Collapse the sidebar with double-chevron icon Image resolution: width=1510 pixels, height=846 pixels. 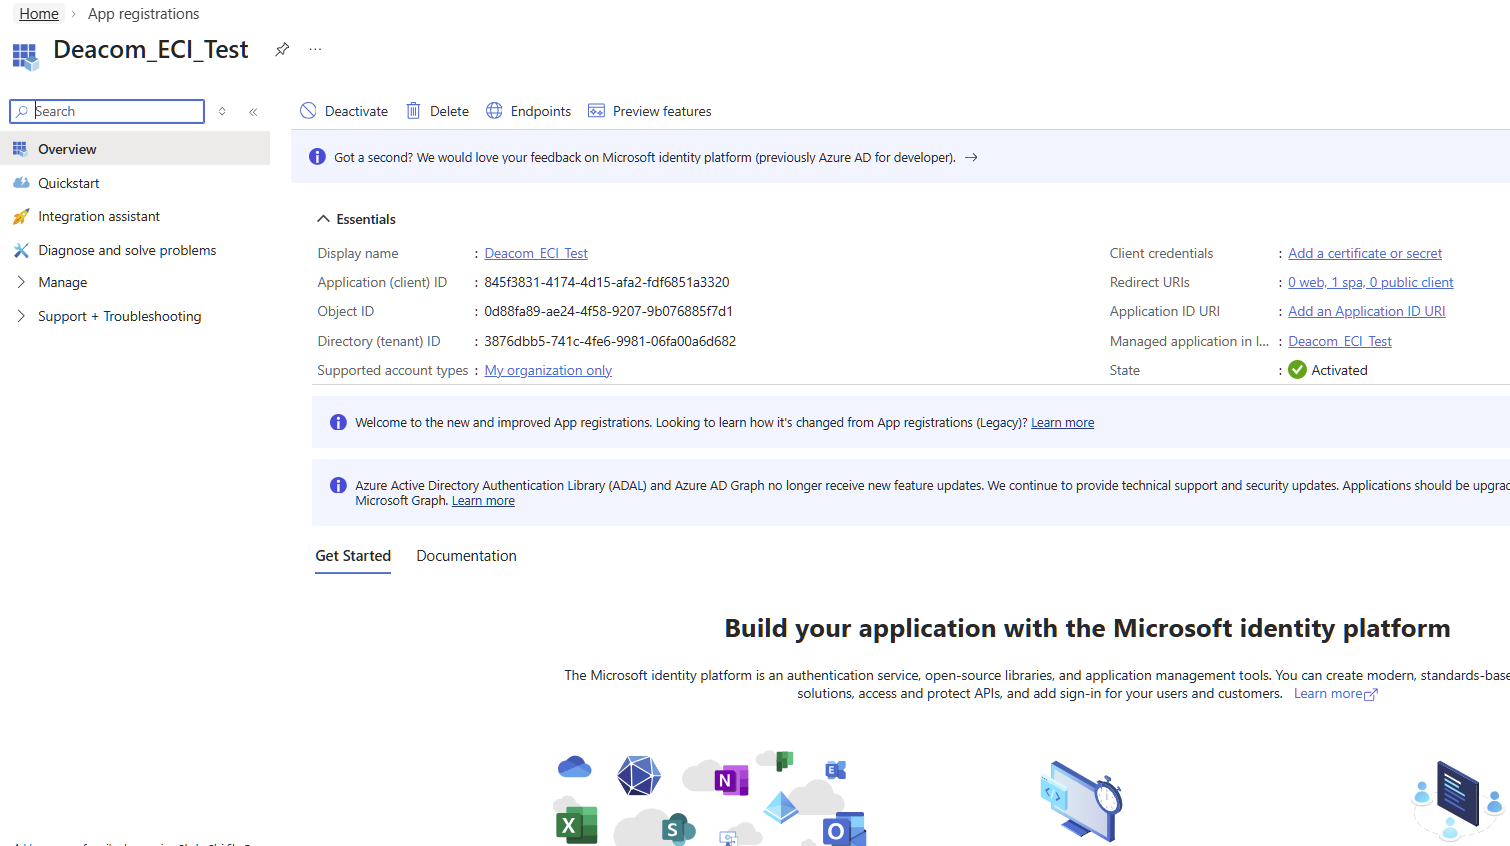click(253, 112)
